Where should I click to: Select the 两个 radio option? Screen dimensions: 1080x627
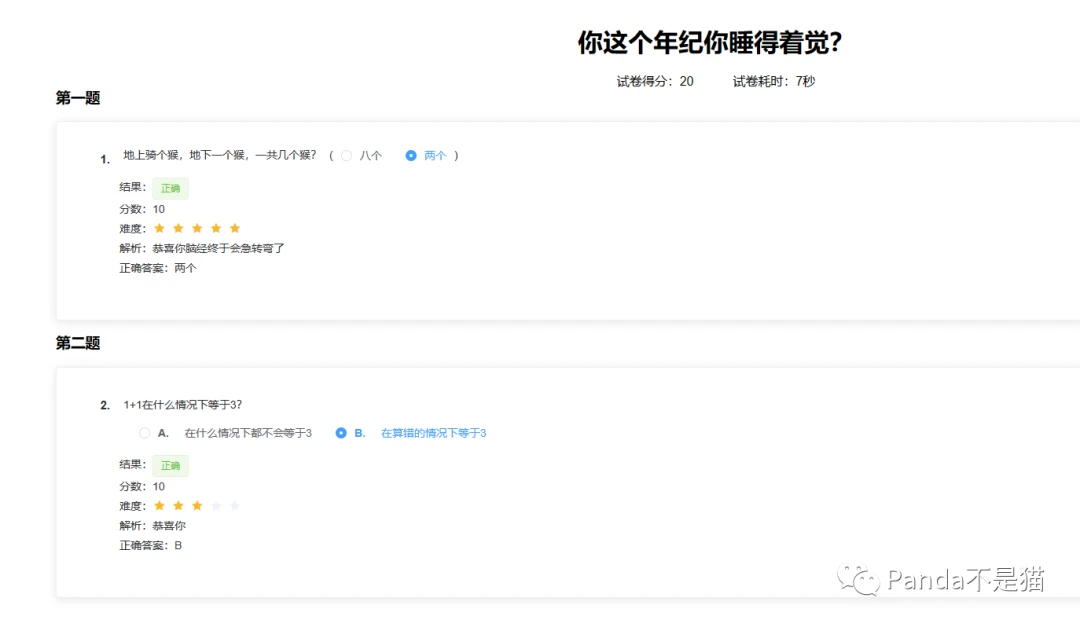411,156
